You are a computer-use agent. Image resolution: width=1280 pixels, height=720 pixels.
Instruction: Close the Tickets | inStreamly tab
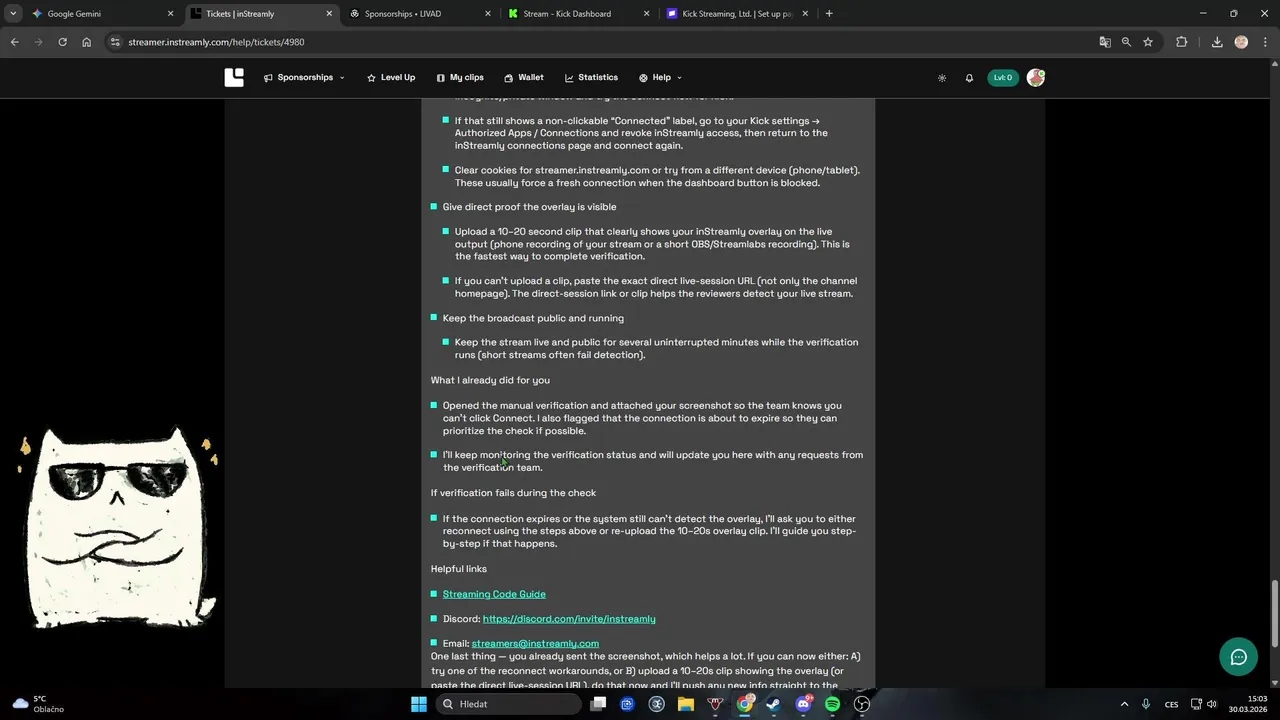pyautogui.click(x=329, y=14)
